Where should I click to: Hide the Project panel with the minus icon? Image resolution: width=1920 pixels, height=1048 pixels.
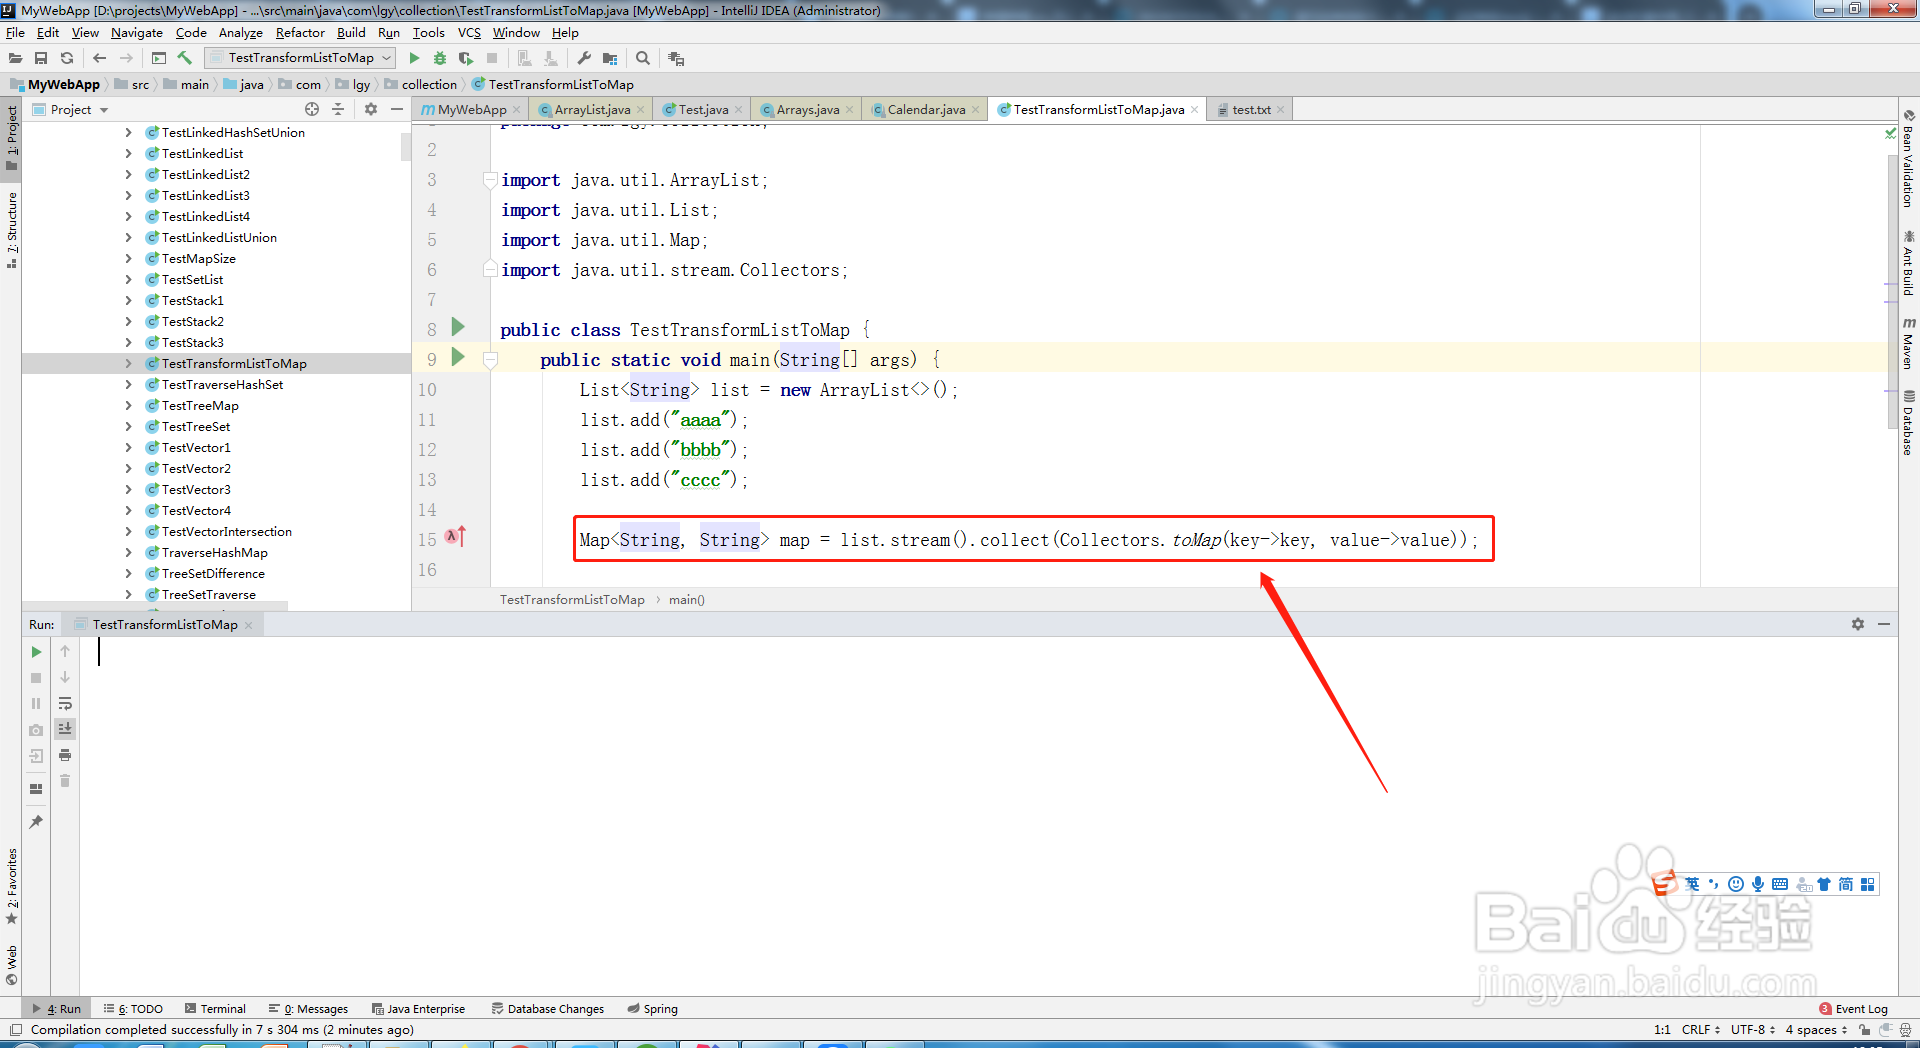pos(397,109)
